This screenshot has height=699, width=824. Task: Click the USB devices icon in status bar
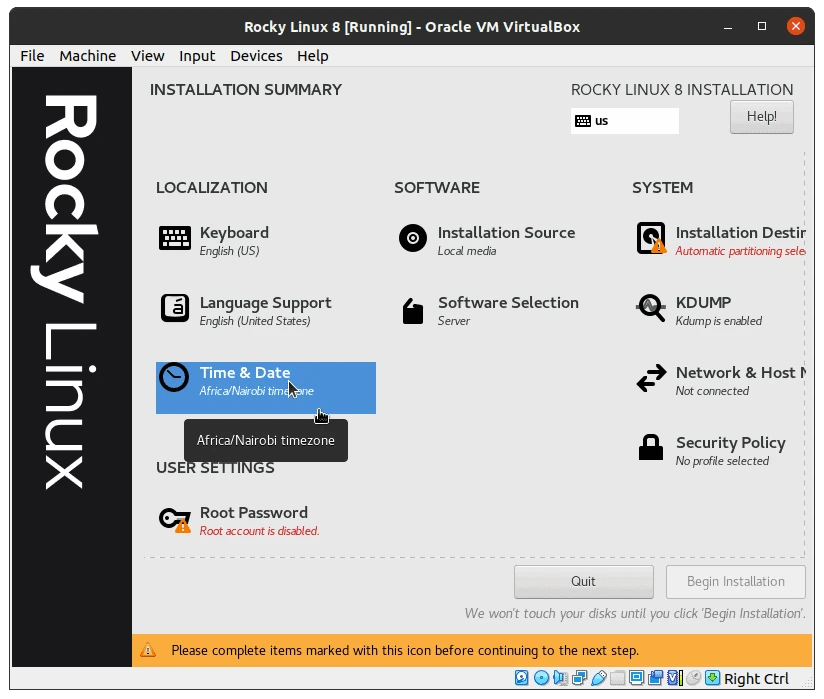600,678
